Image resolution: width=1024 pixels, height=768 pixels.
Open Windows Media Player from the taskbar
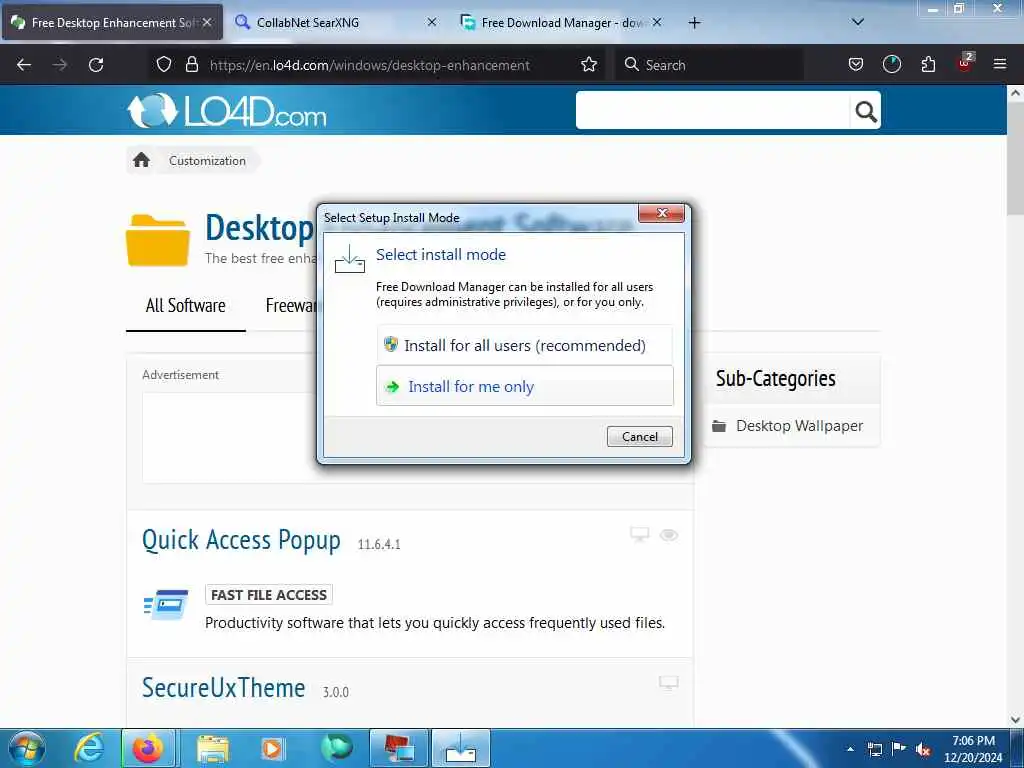(272, 748)
